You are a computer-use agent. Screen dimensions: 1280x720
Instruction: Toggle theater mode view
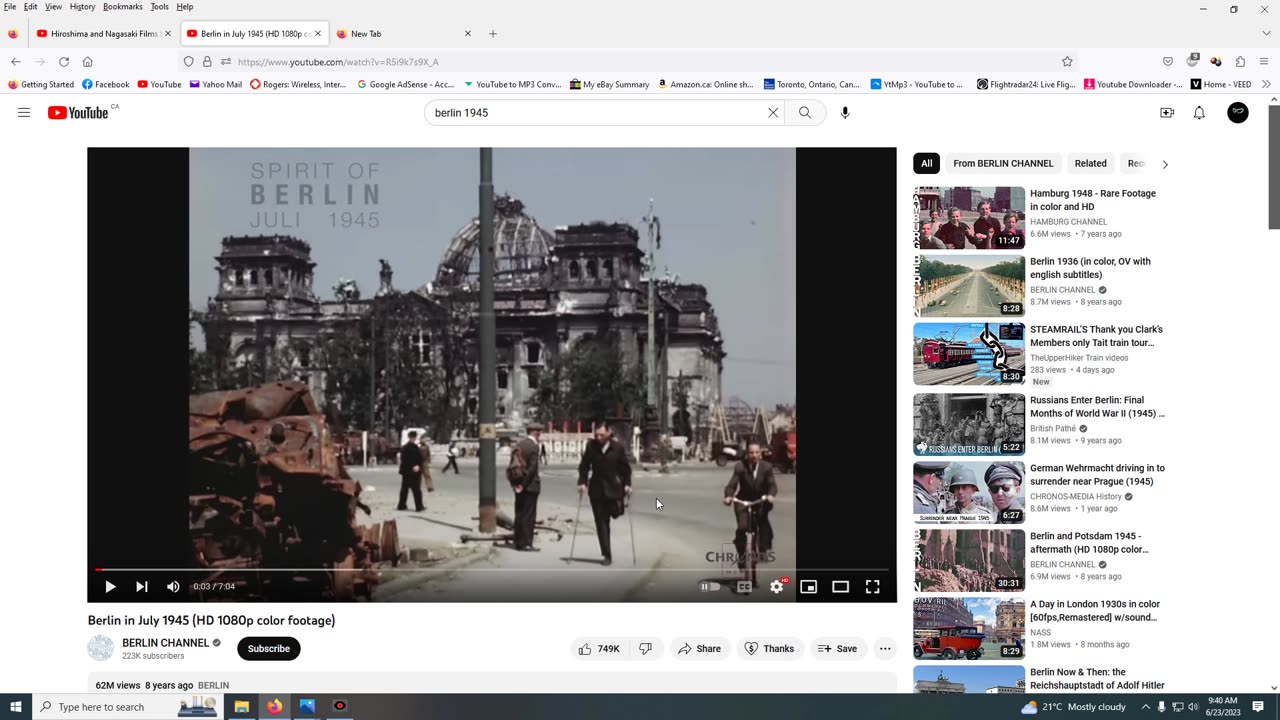click(841, 587)
